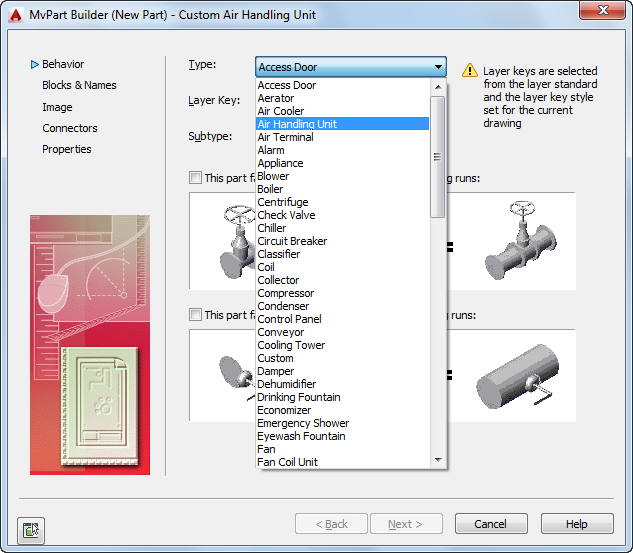Pick Control Panel from the list
Viewport: 633px width, 553px height.
click(x=343, y=319)
